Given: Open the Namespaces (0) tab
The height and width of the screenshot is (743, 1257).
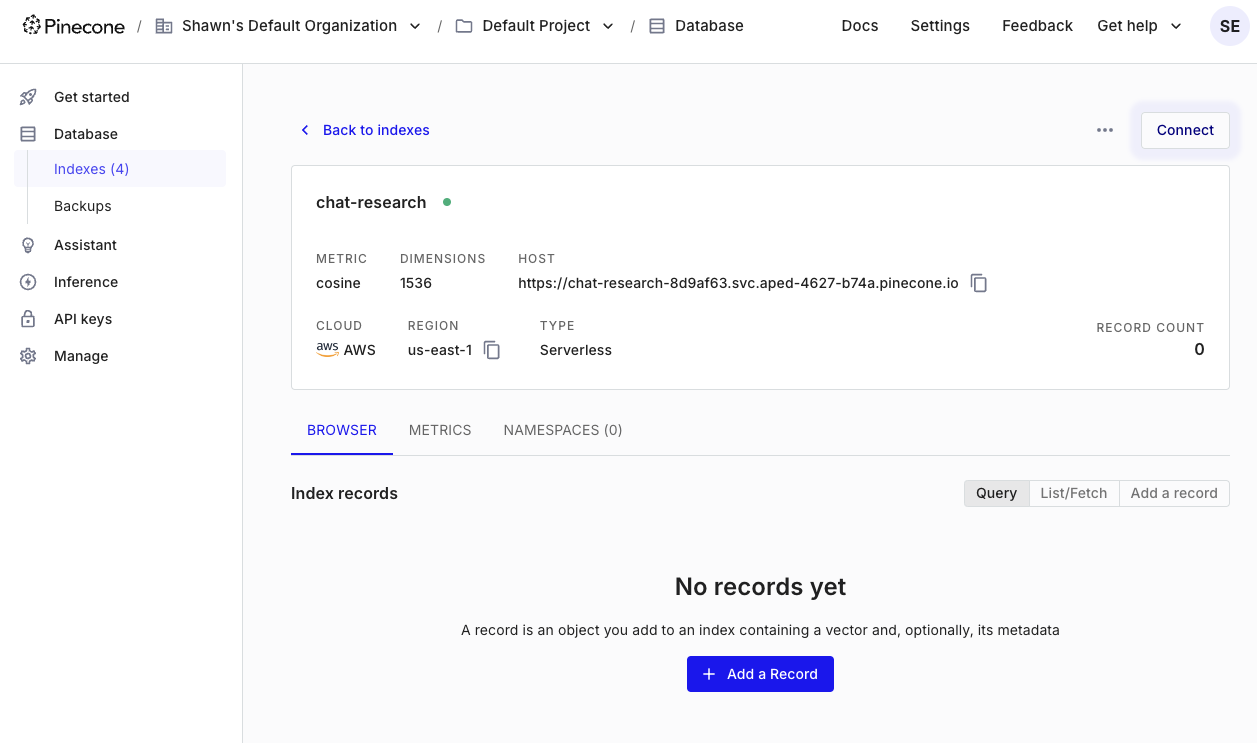Looking at the screenshot, I should click(562, 430).
